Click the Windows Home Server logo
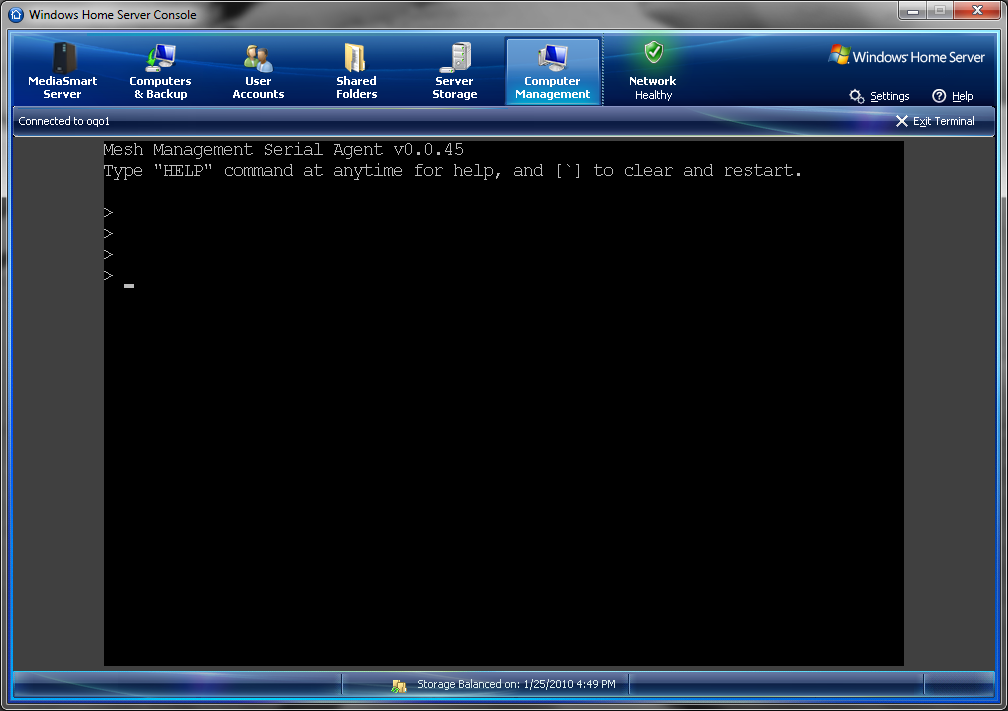The height and width of the screenshot is (711, 1008). point(907,56)
